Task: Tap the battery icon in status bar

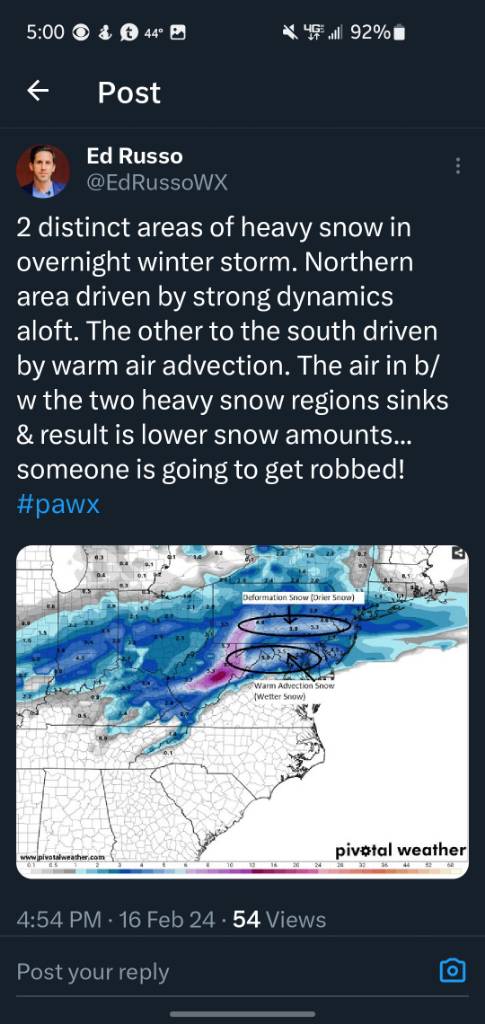Action: (x=400, y=32)
